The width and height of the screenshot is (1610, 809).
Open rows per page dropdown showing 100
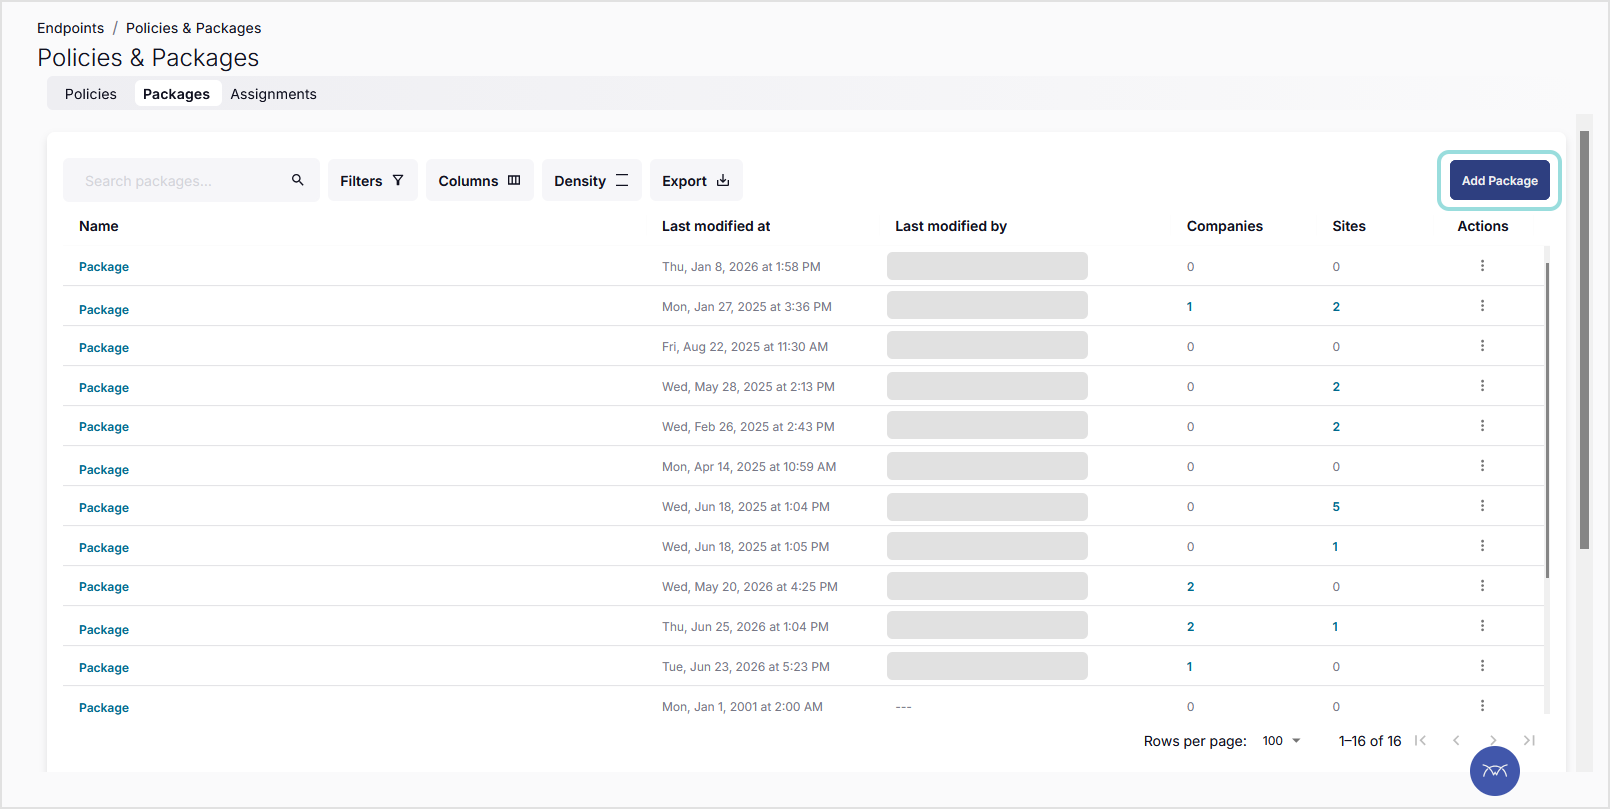[x=1281, y=741]
